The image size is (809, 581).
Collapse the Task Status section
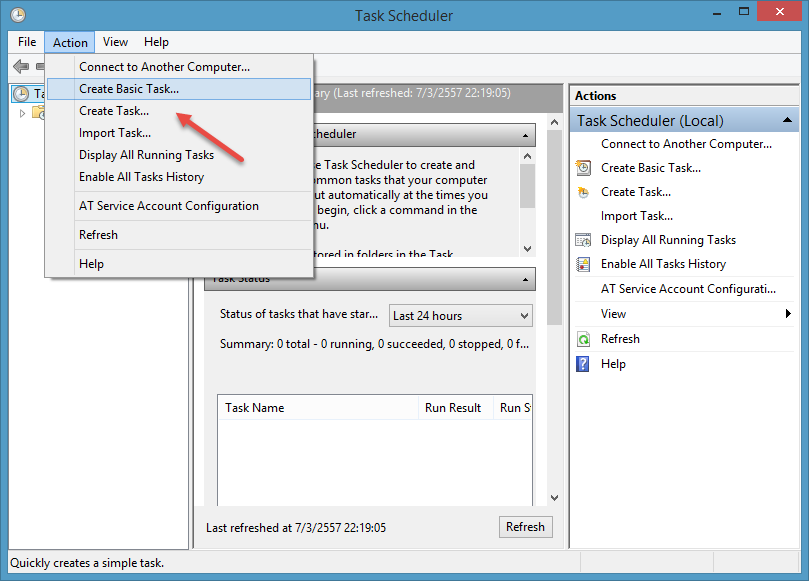(524, 279)
